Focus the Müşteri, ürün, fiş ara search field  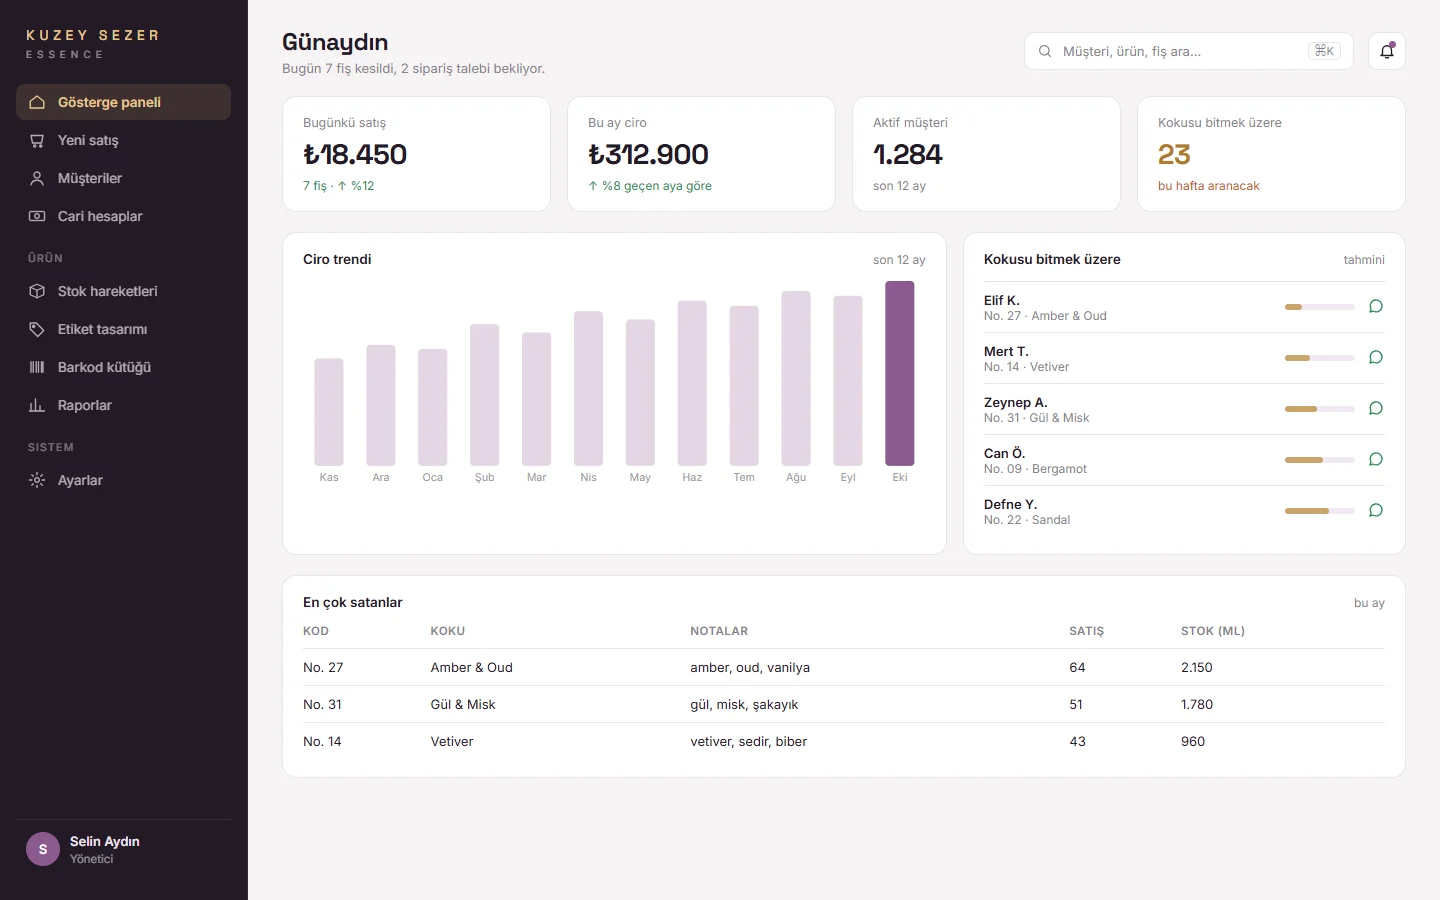1189,51
